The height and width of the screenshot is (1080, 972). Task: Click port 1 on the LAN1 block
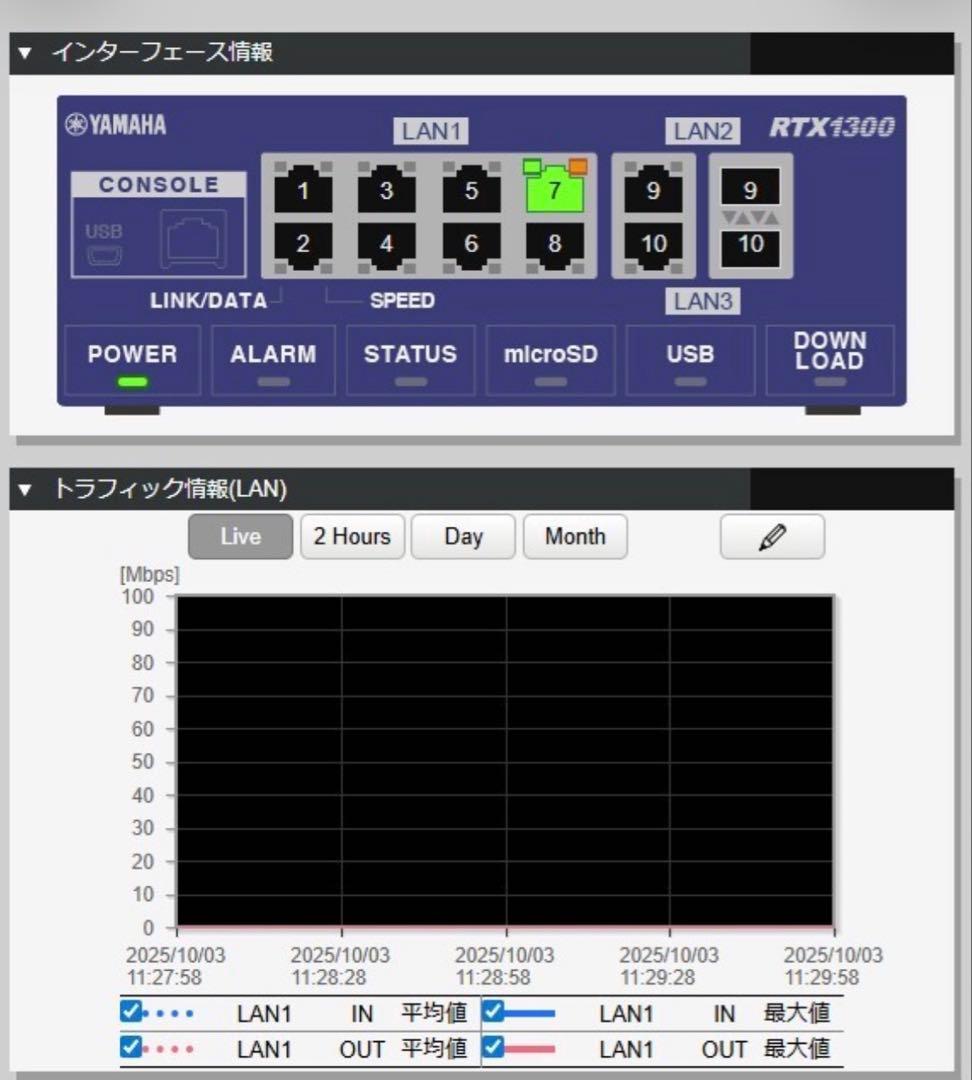[x=302, y=191]
